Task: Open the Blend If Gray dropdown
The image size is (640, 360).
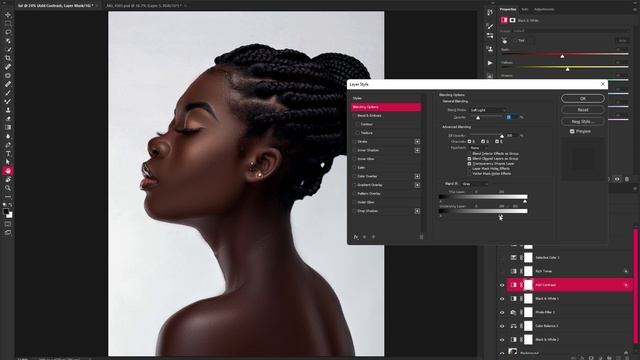Action: click(474, 184)
